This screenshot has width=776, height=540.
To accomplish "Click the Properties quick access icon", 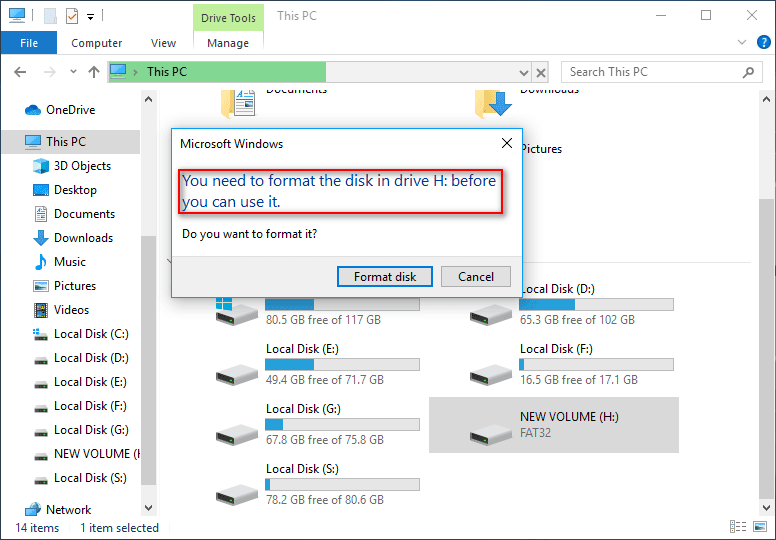I will (x=72, y=16).
